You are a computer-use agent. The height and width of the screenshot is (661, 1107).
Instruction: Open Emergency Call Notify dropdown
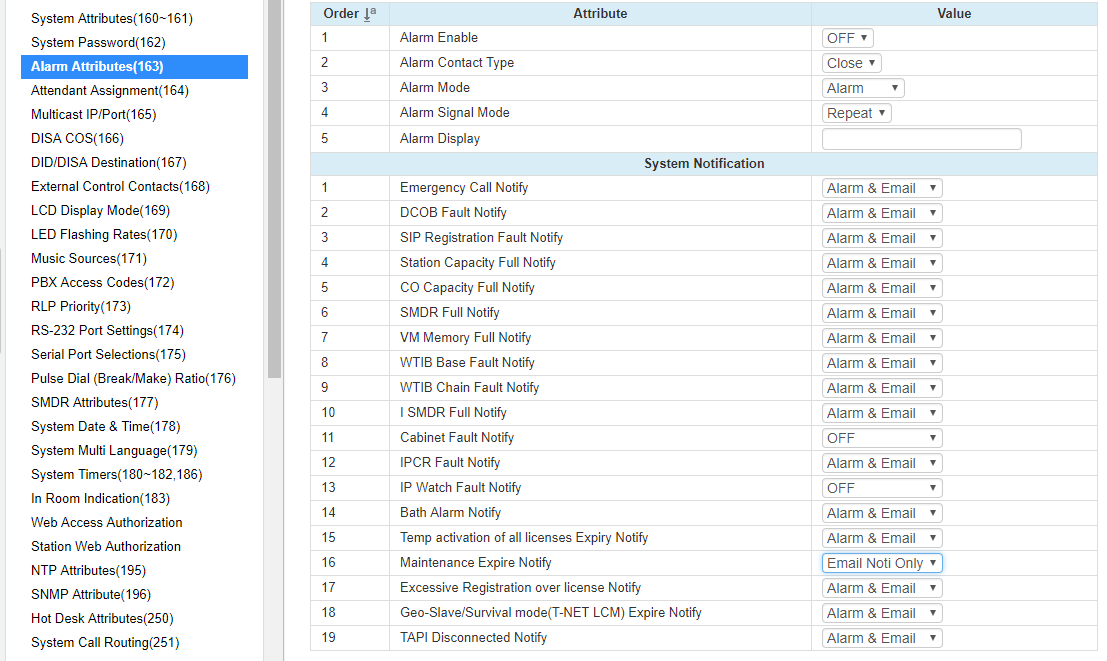pyautogui.click(x=882, y=188)
